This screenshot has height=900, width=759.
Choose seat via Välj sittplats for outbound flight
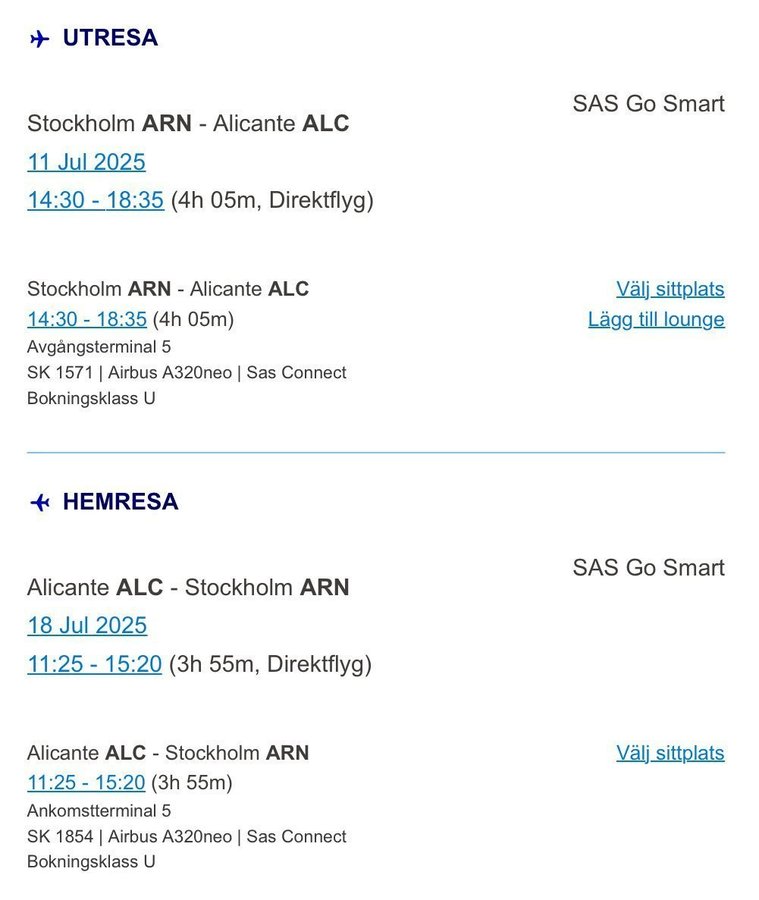click(x=670, y=289)
